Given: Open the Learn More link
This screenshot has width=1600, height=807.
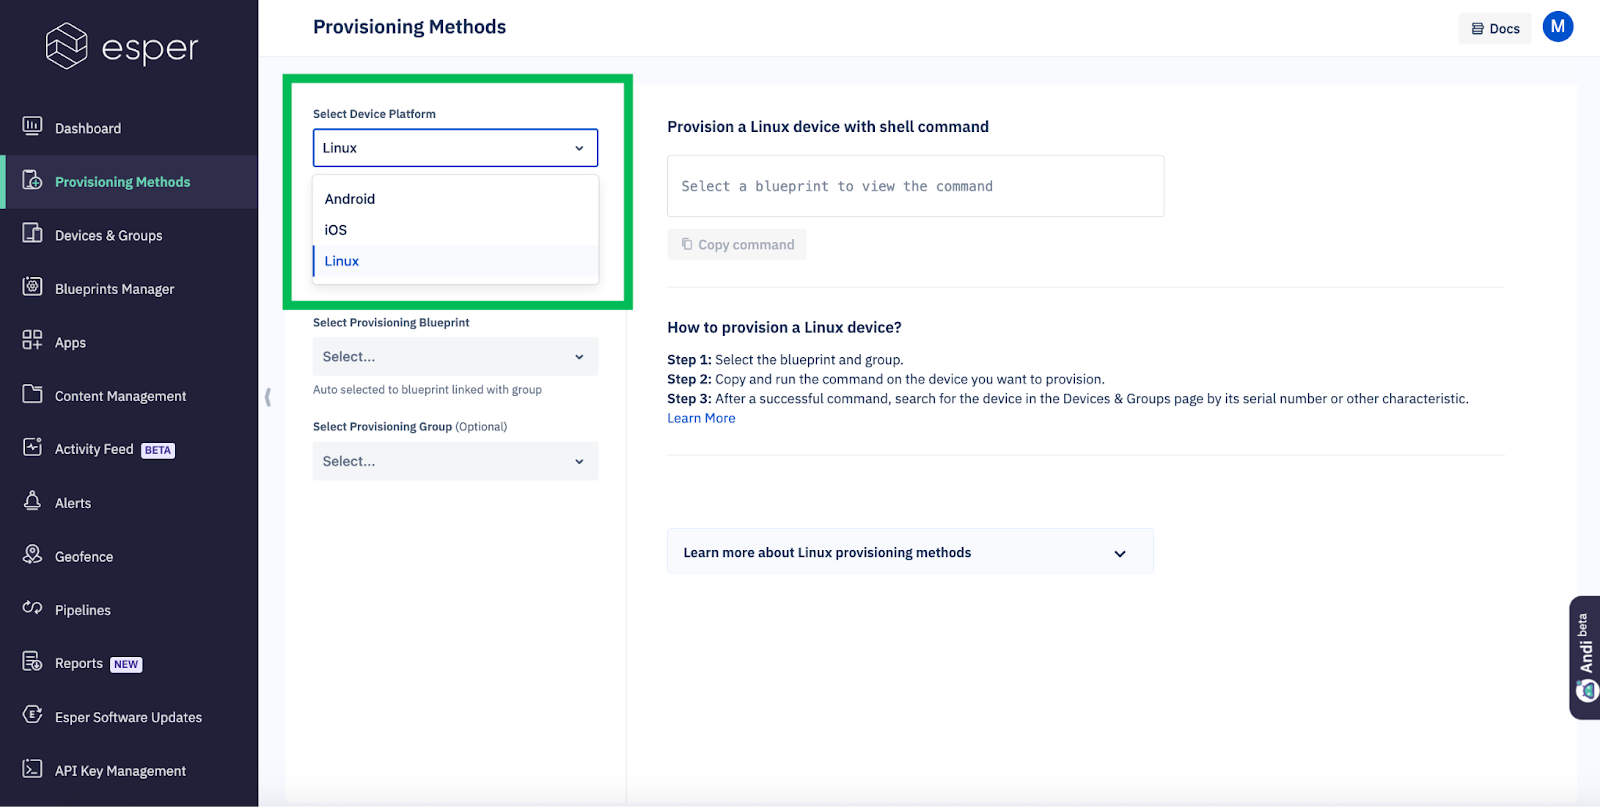Looking at the screenshot, I should pyautogui.click(x=701, y=418).
